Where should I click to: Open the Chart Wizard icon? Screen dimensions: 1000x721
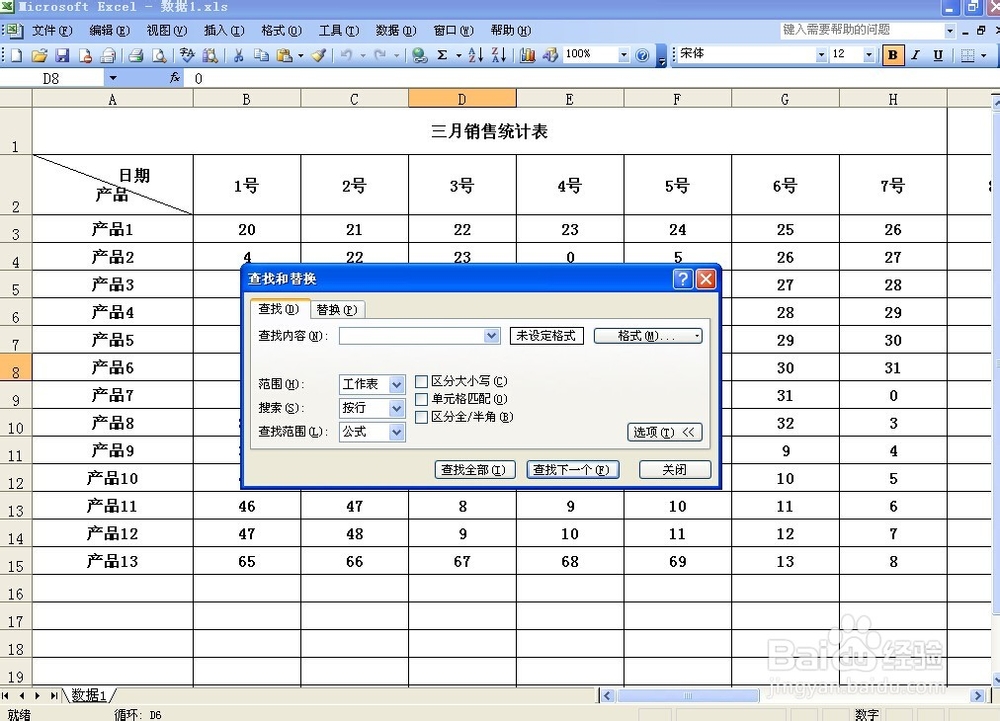(529, 54)
